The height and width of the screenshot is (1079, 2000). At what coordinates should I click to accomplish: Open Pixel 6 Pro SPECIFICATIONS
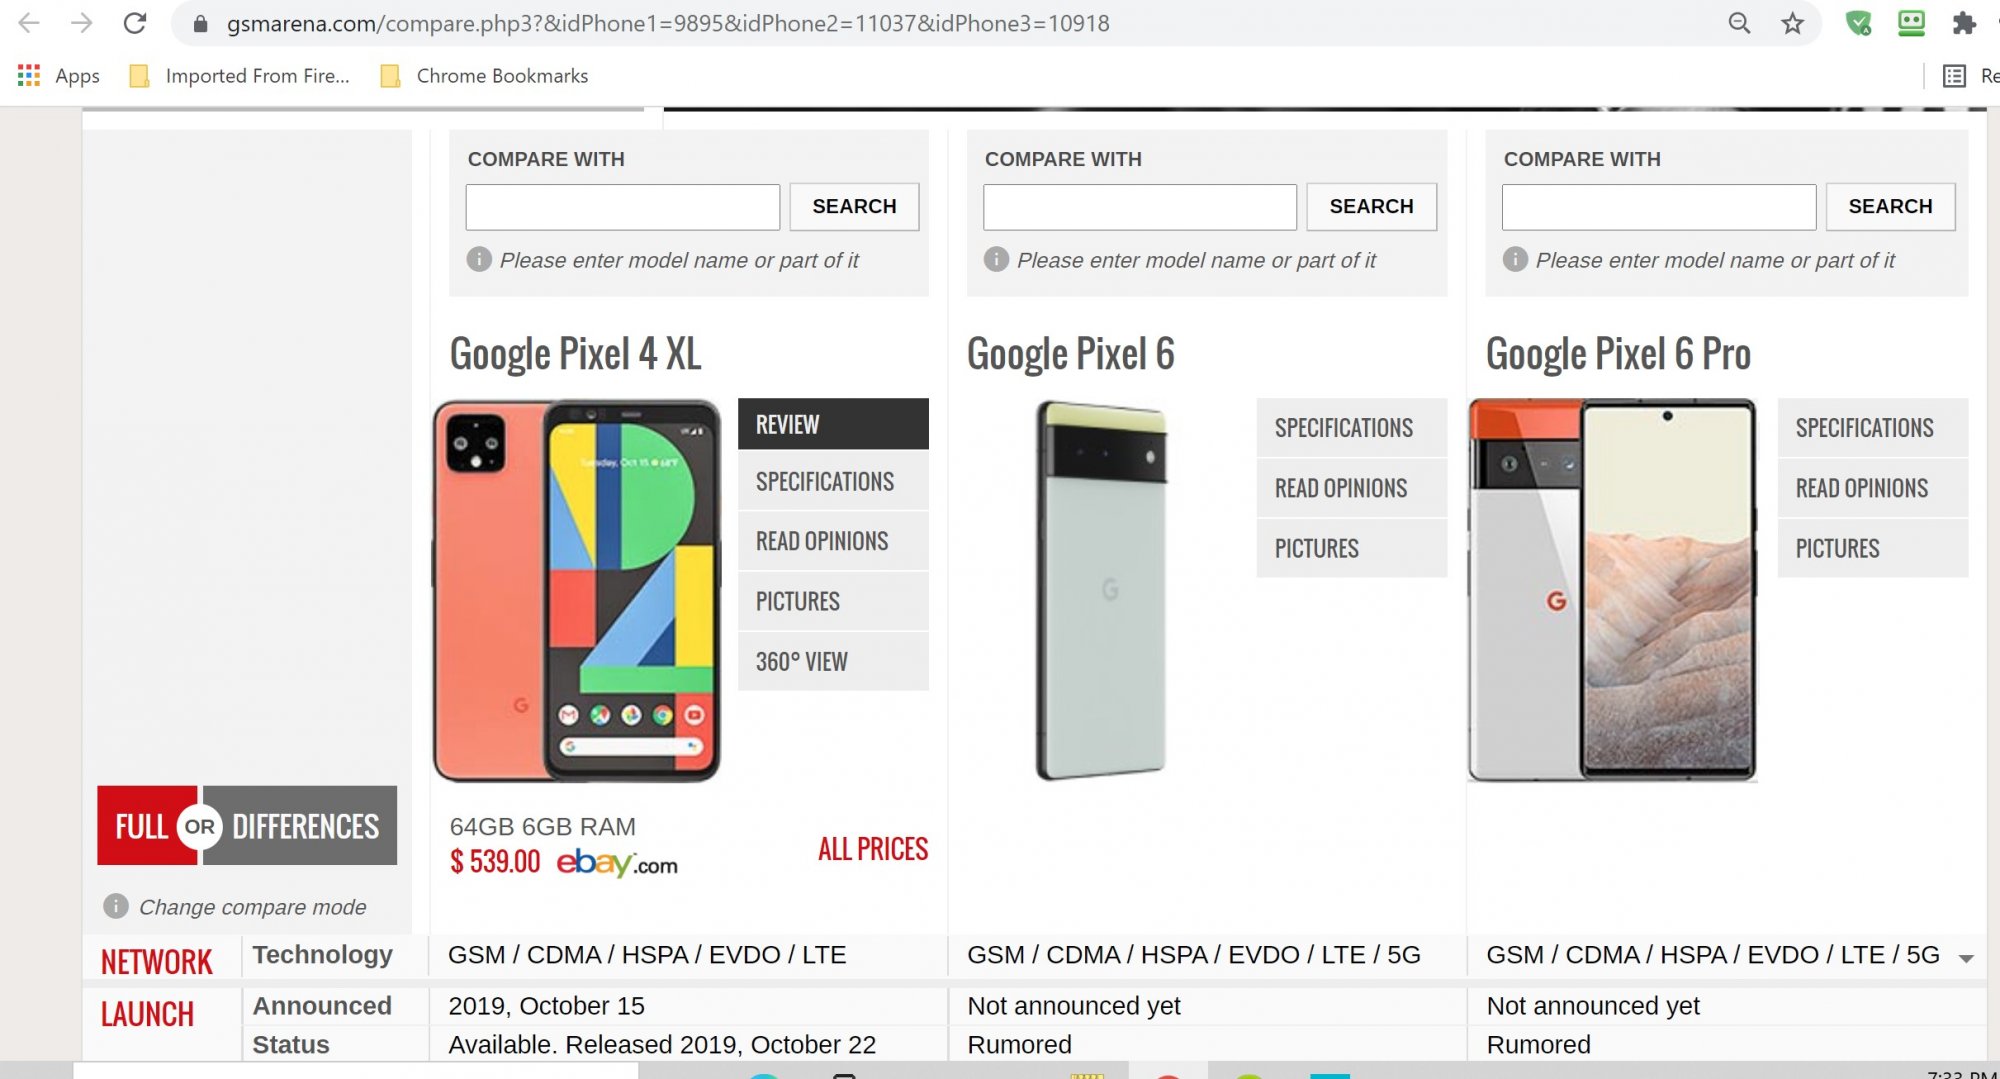(x=1872, y=427)
